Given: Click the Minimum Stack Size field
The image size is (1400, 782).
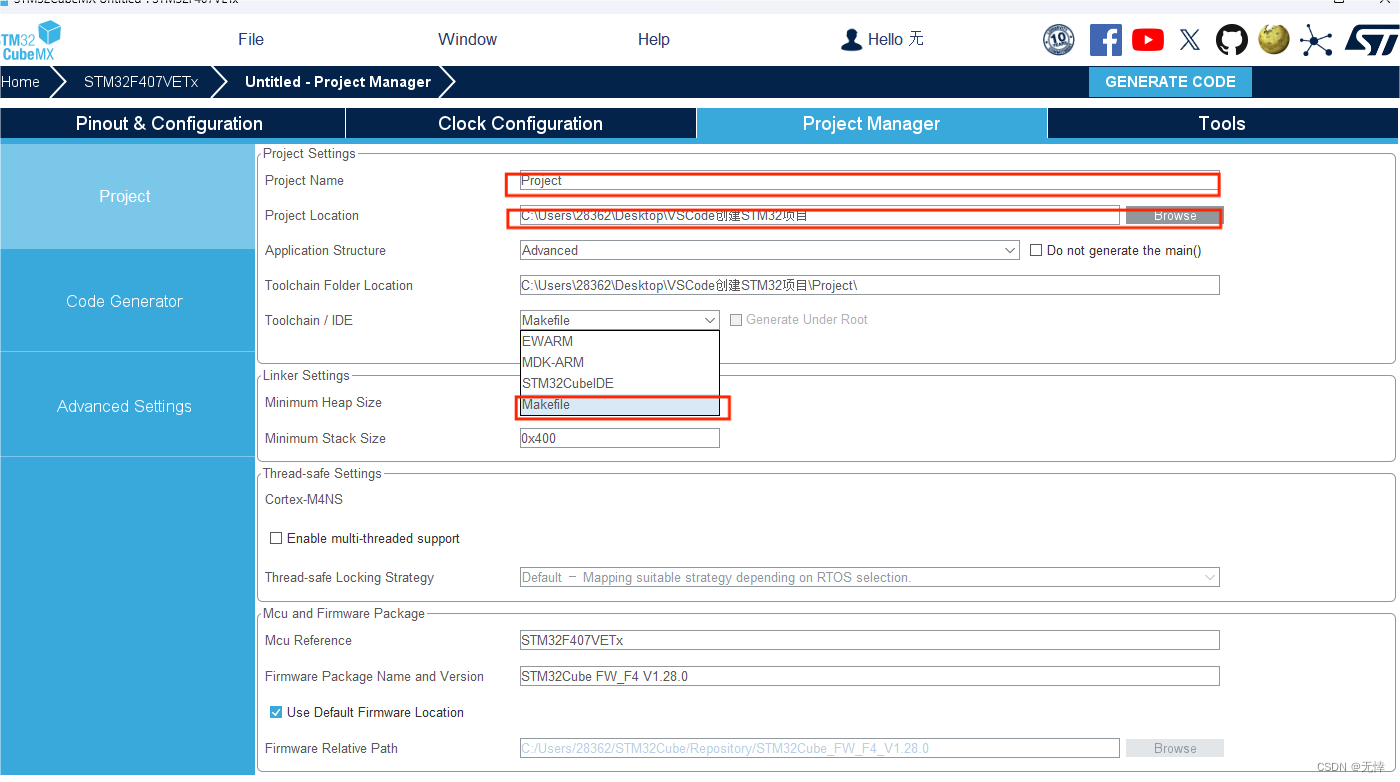Looking at the screenshot, I should (x=619, y=438).
